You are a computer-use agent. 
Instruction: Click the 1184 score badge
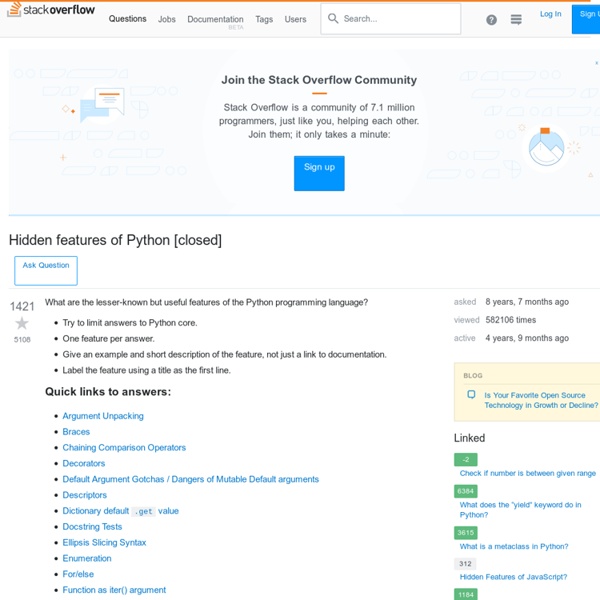(466, 594)
